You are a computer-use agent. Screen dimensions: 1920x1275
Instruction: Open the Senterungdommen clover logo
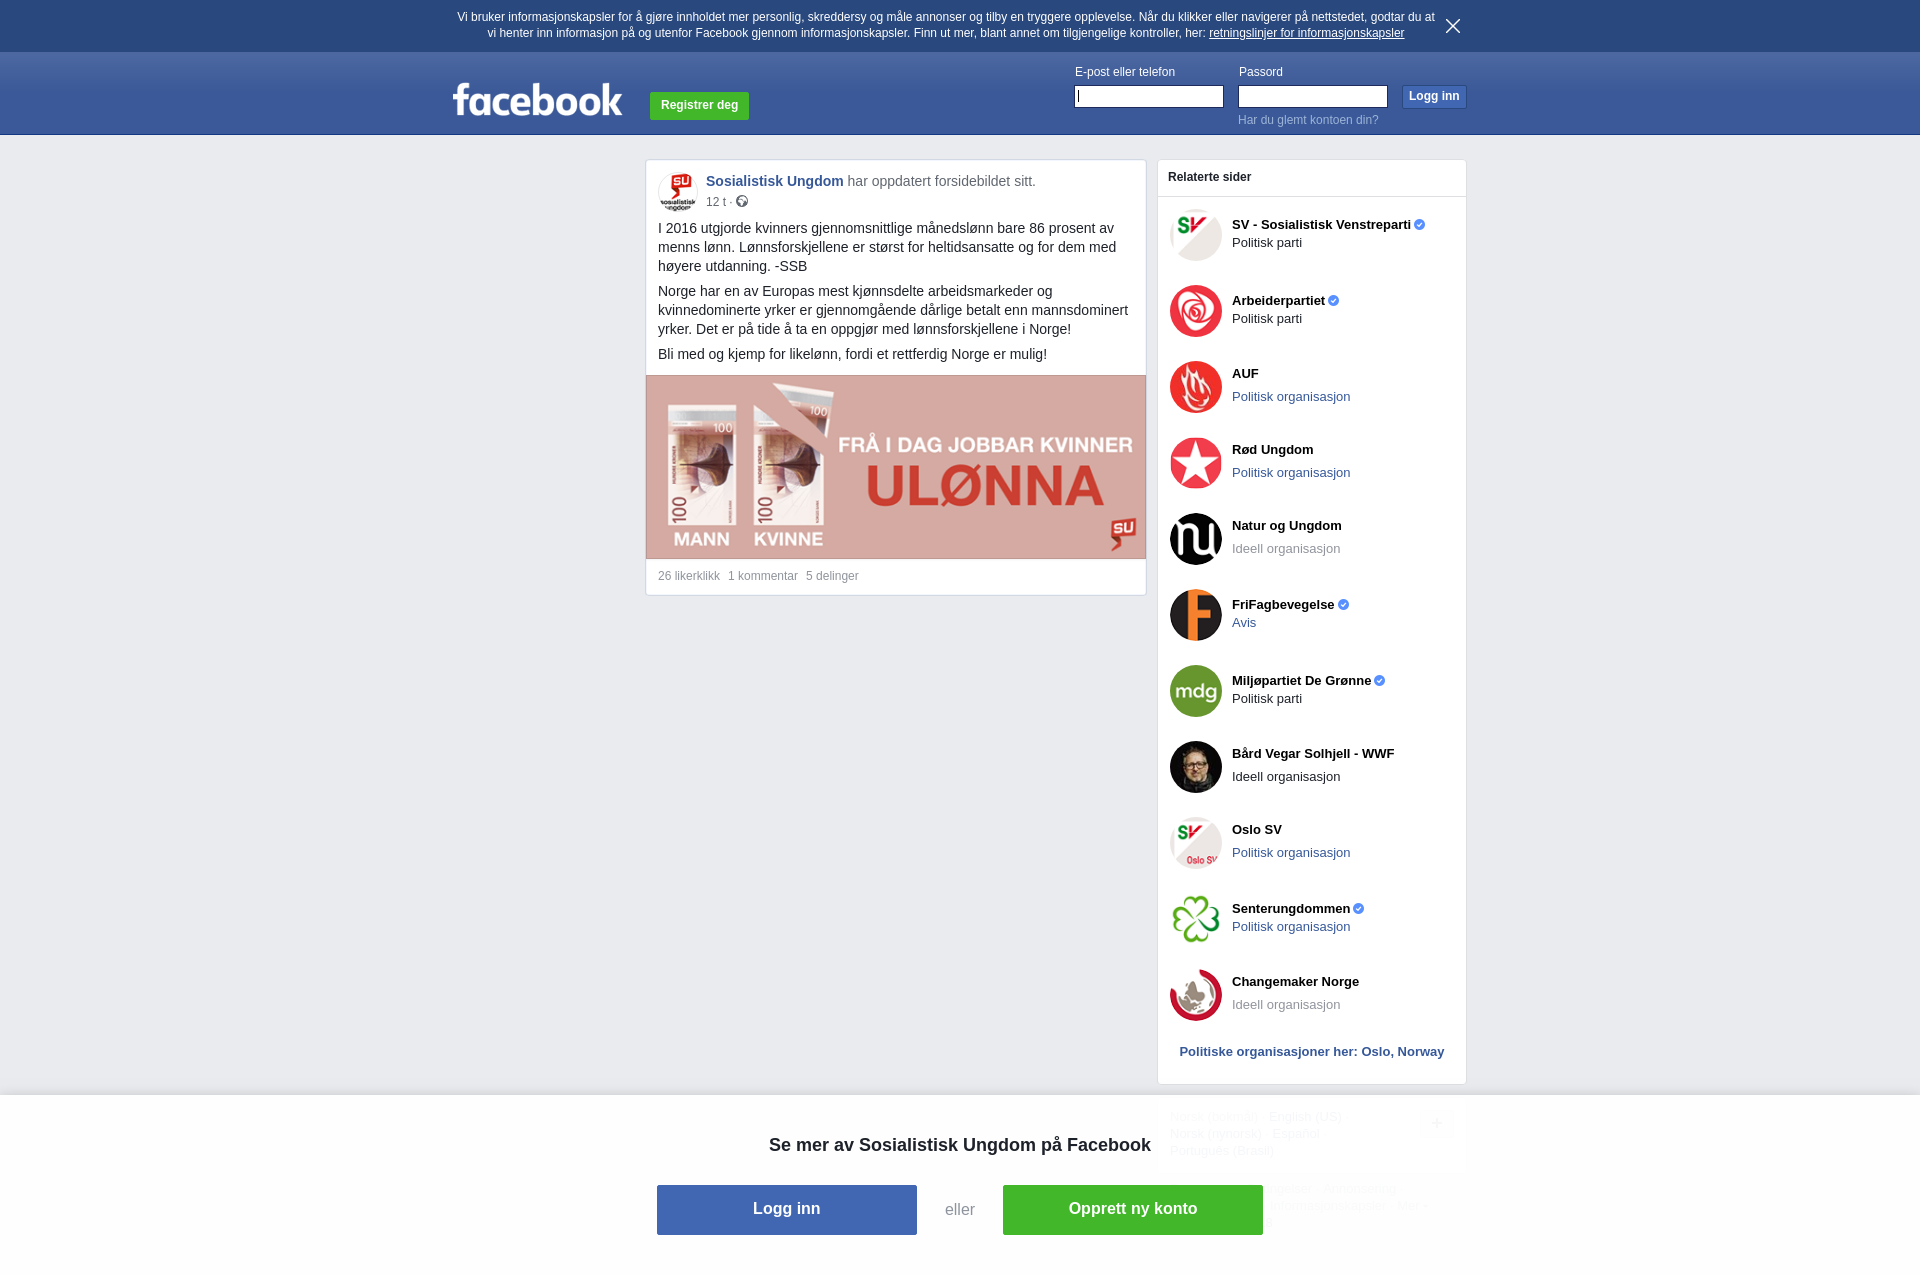pyautogui.click(x=1196, y=919)
